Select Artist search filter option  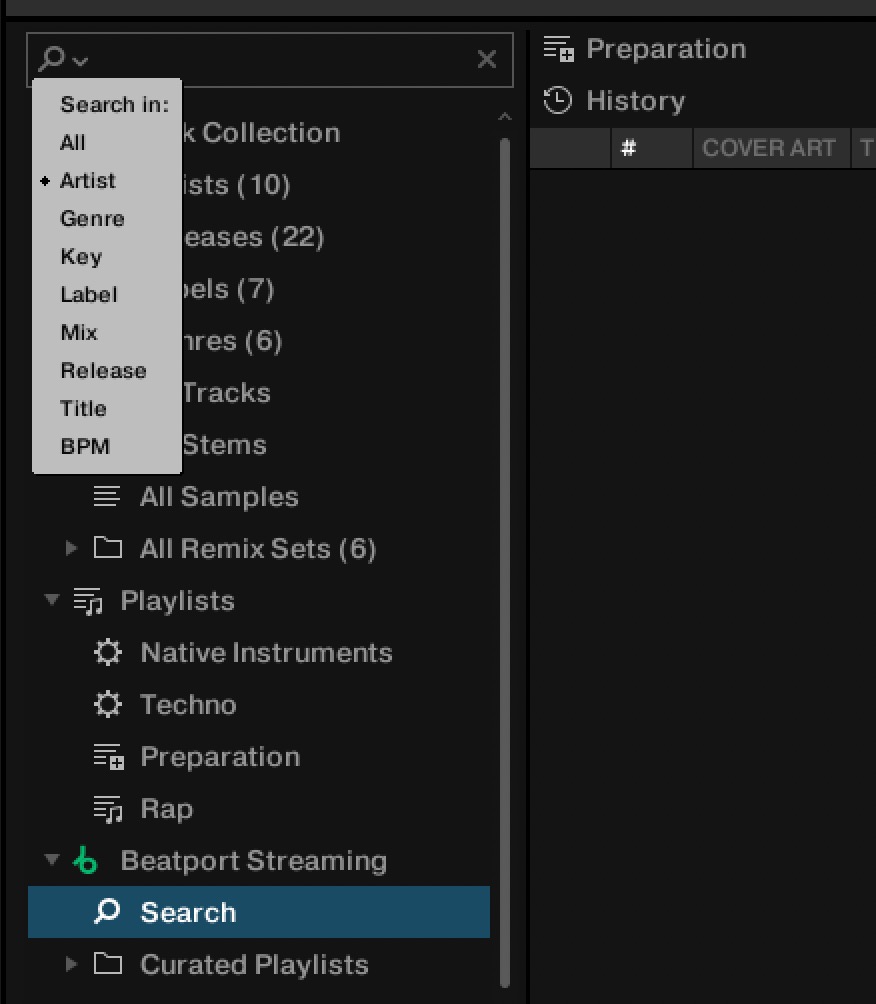[x=88, y=181]
